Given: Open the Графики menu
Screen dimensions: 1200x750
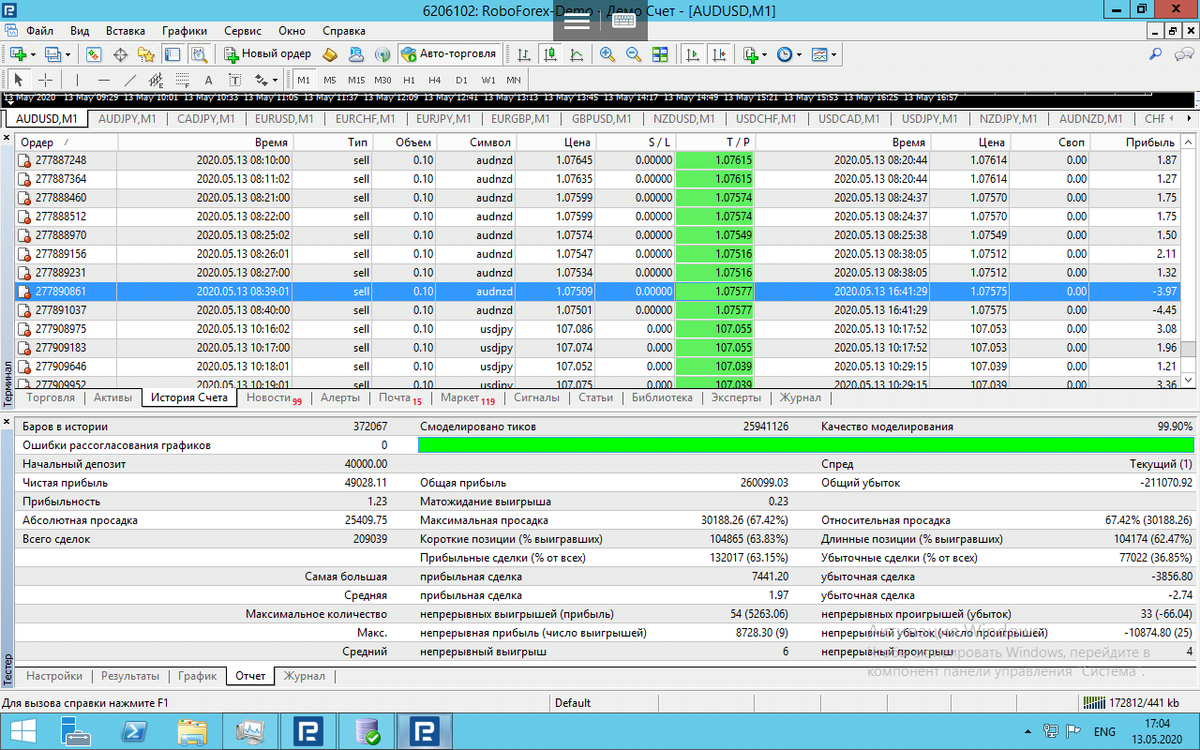Looking at the screenshot, I should (184, 31).
